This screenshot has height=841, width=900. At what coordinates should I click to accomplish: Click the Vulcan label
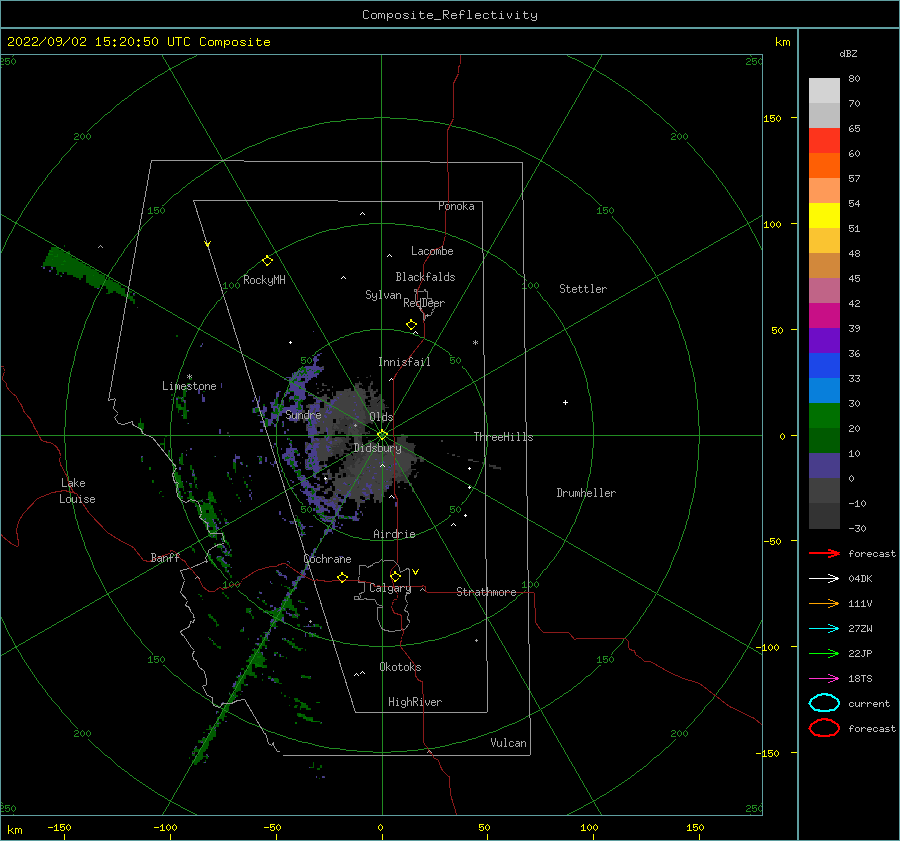(509, 743)
